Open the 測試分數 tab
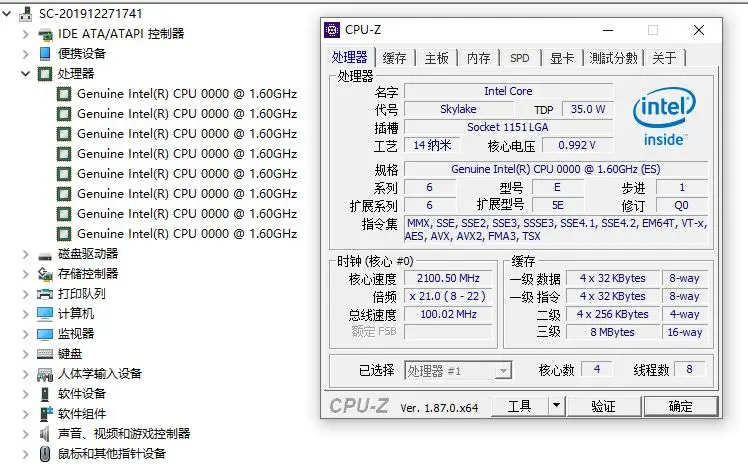This screenshot has height=466, width=748. tap(613, 58)
